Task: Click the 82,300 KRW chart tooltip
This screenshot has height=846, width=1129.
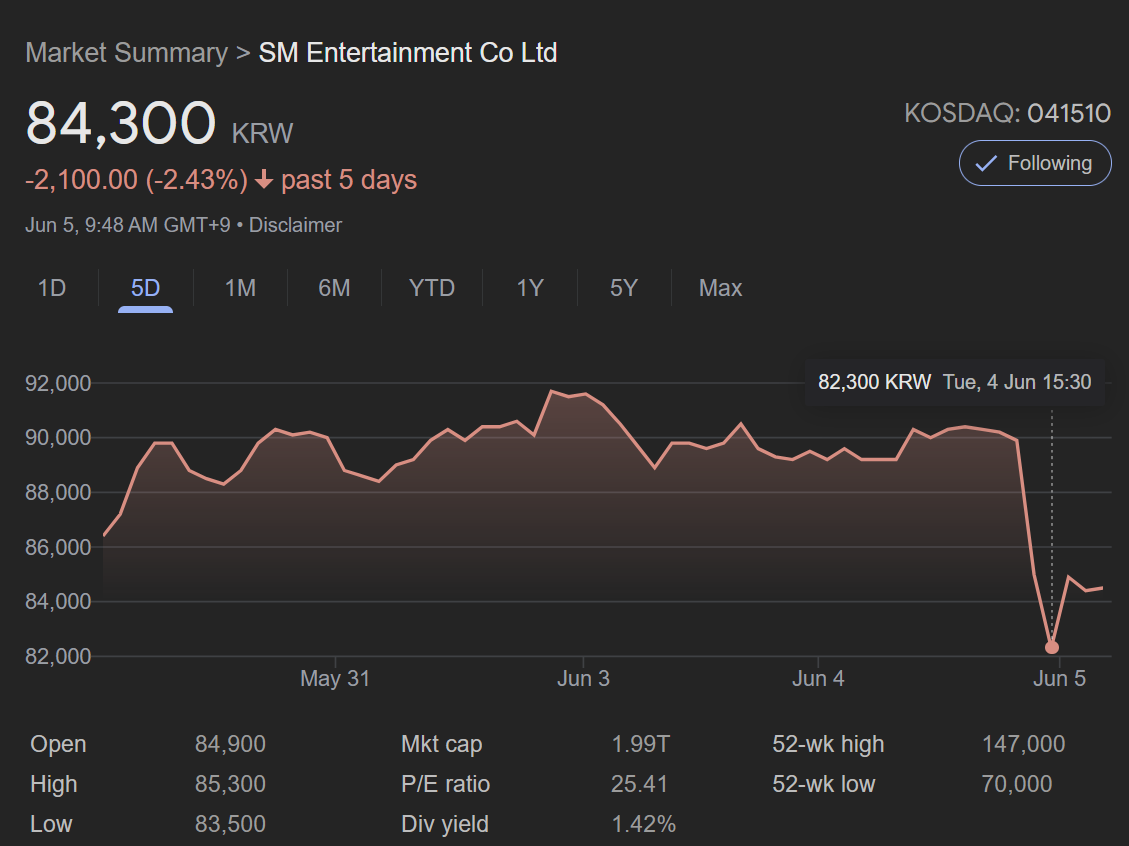Action: 954,382
